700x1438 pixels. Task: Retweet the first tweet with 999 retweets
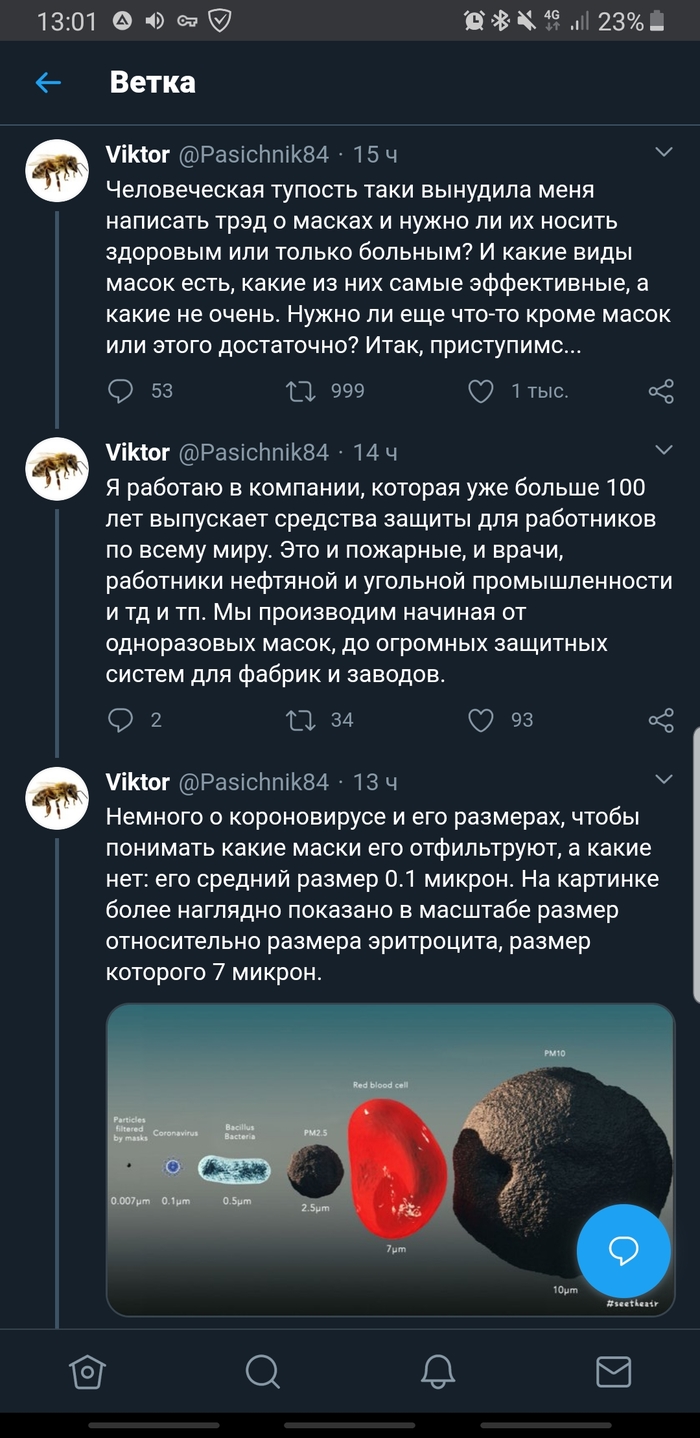pos(301,391)
